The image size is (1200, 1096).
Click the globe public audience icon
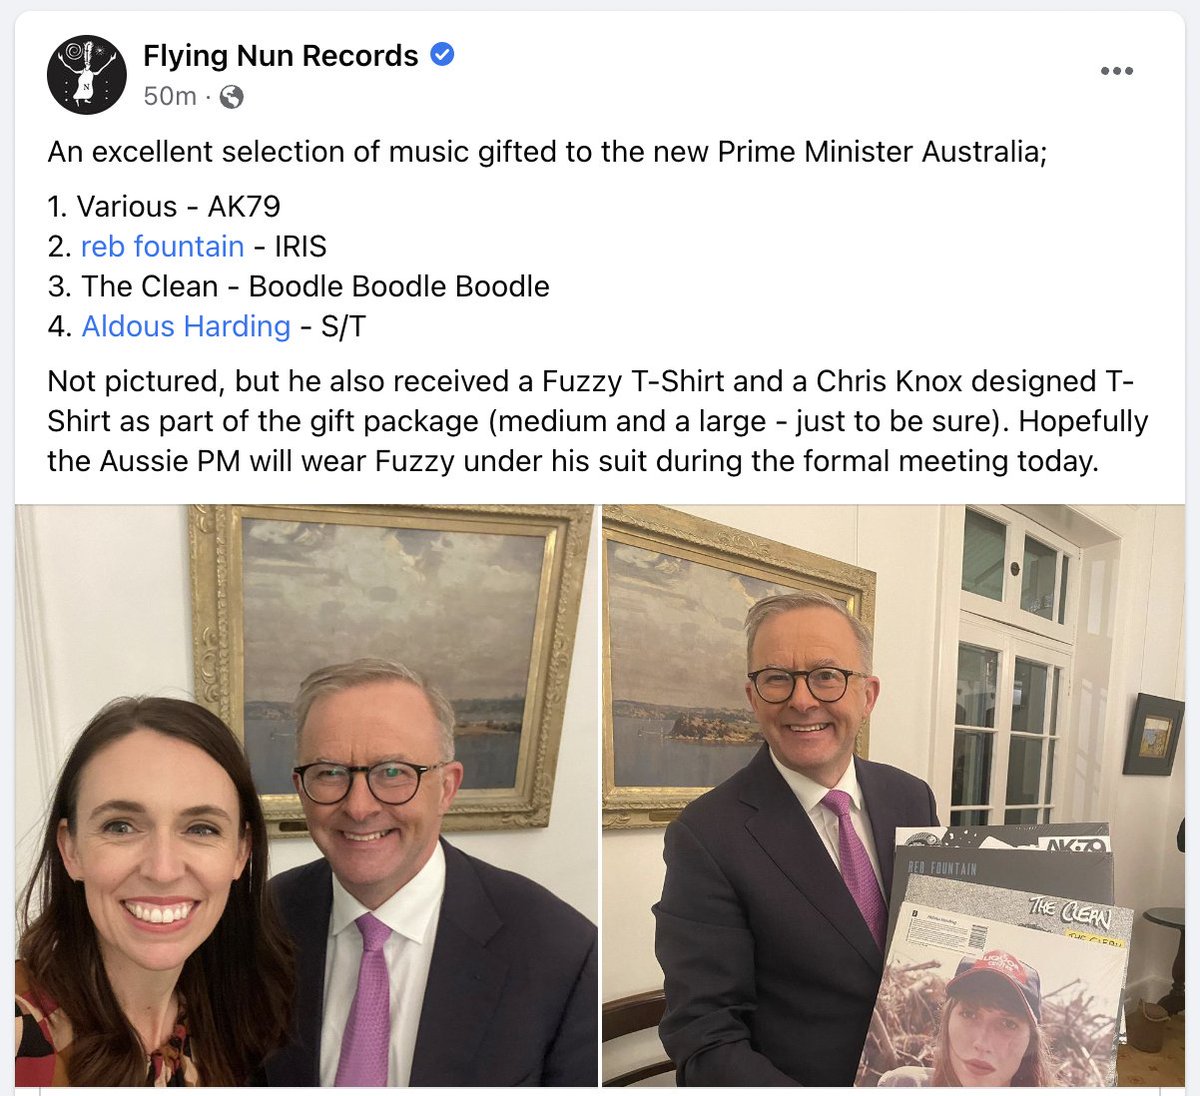(x=231, y=96)
